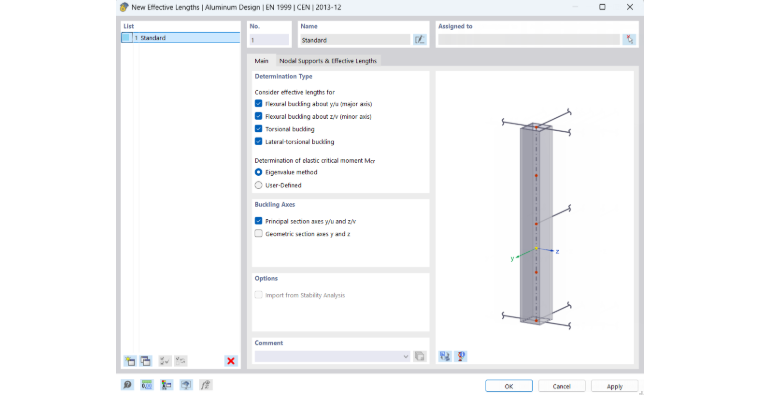Click the select all checkmarks icon under List
The height and width of the screenshot is (395, 760).
pos(165,361)
